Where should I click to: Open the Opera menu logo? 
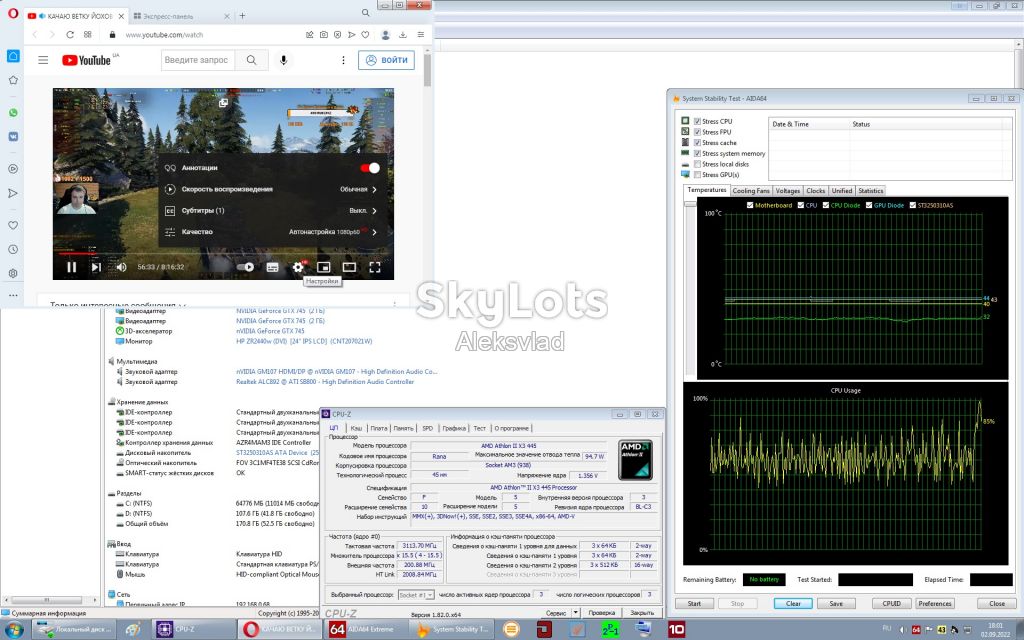[12, 13]
